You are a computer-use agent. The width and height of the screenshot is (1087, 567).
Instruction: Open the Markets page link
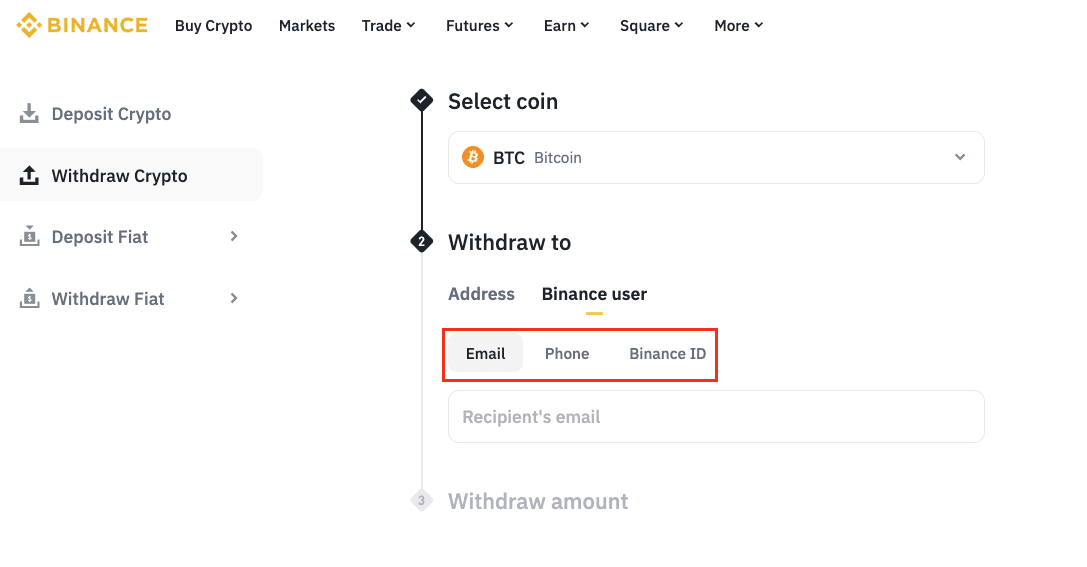click(307, 26)
